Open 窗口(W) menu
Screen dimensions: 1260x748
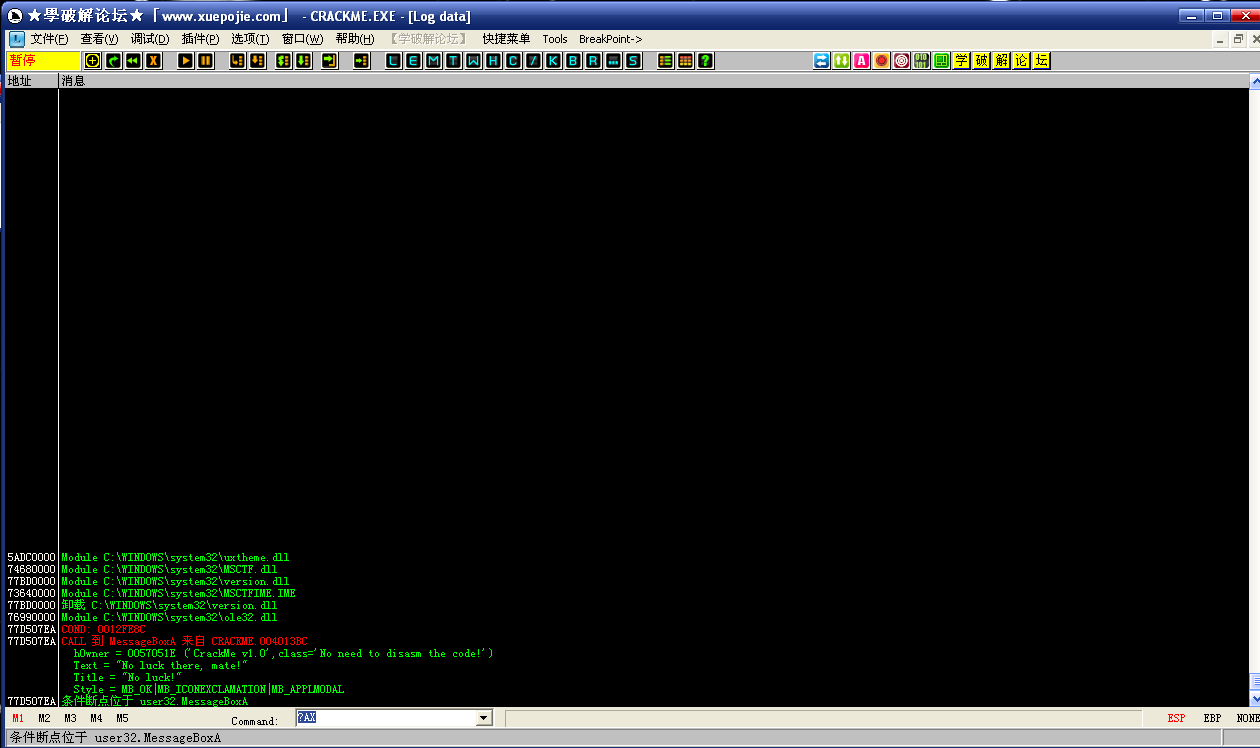(302, 39)
